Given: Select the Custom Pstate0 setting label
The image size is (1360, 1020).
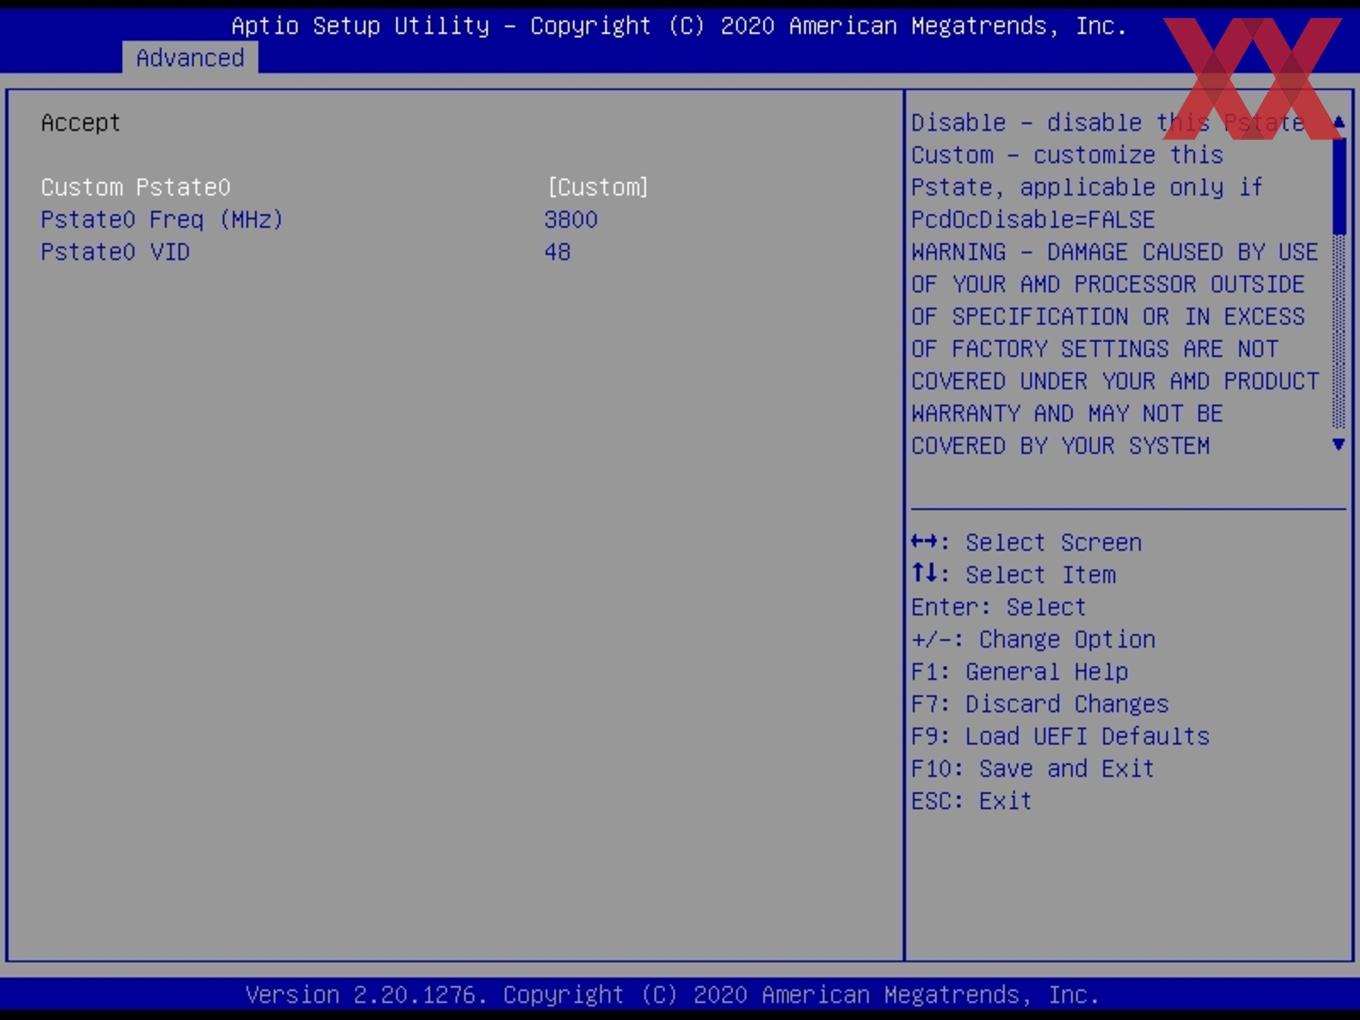Looking at the screenshot, I should [136, 187].
